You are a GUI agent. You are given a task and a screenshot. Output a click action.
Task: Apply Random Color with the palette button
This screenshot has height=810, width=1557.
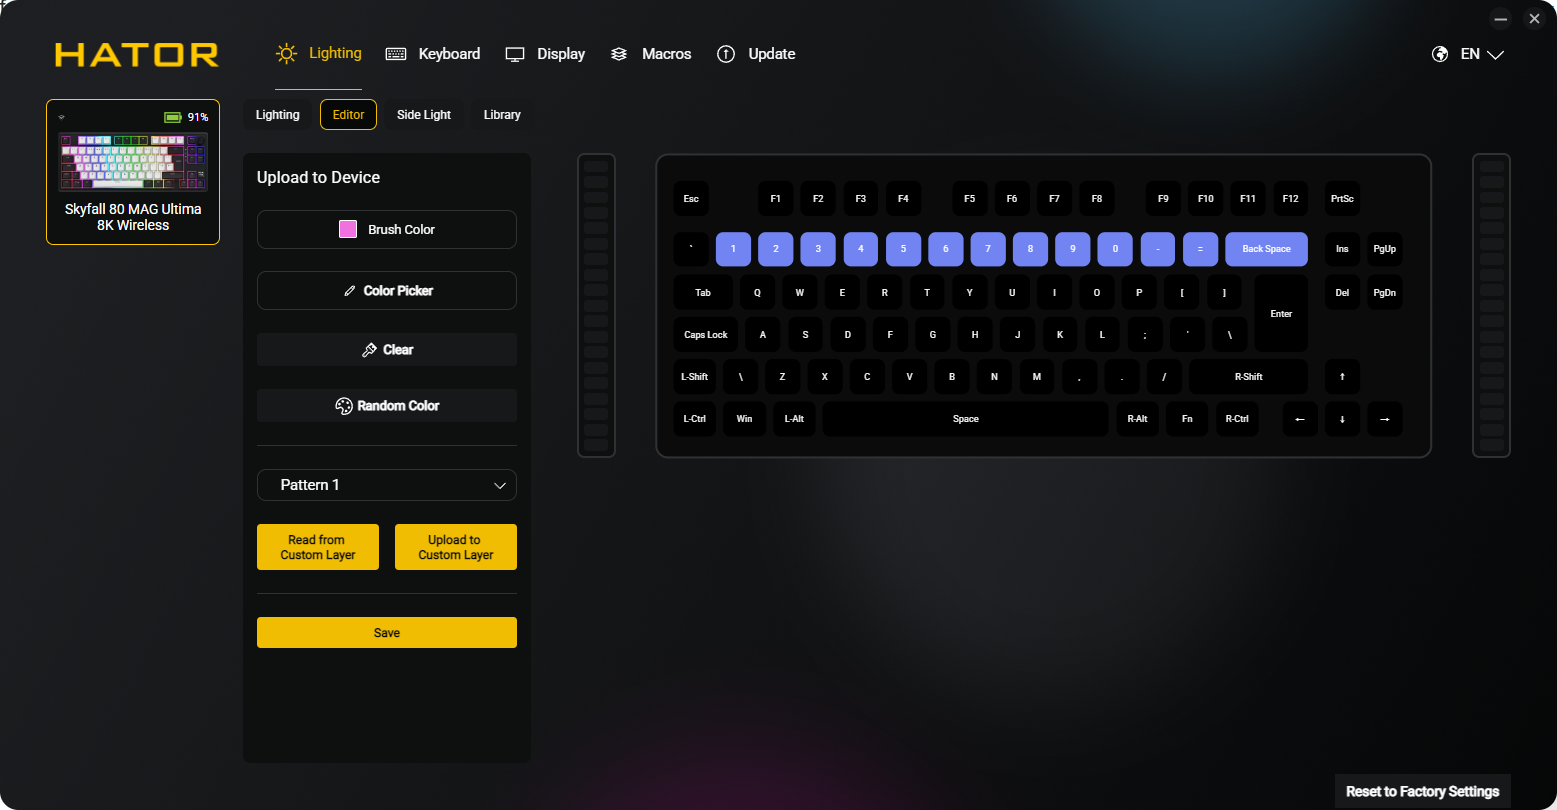tap(387, 406)
